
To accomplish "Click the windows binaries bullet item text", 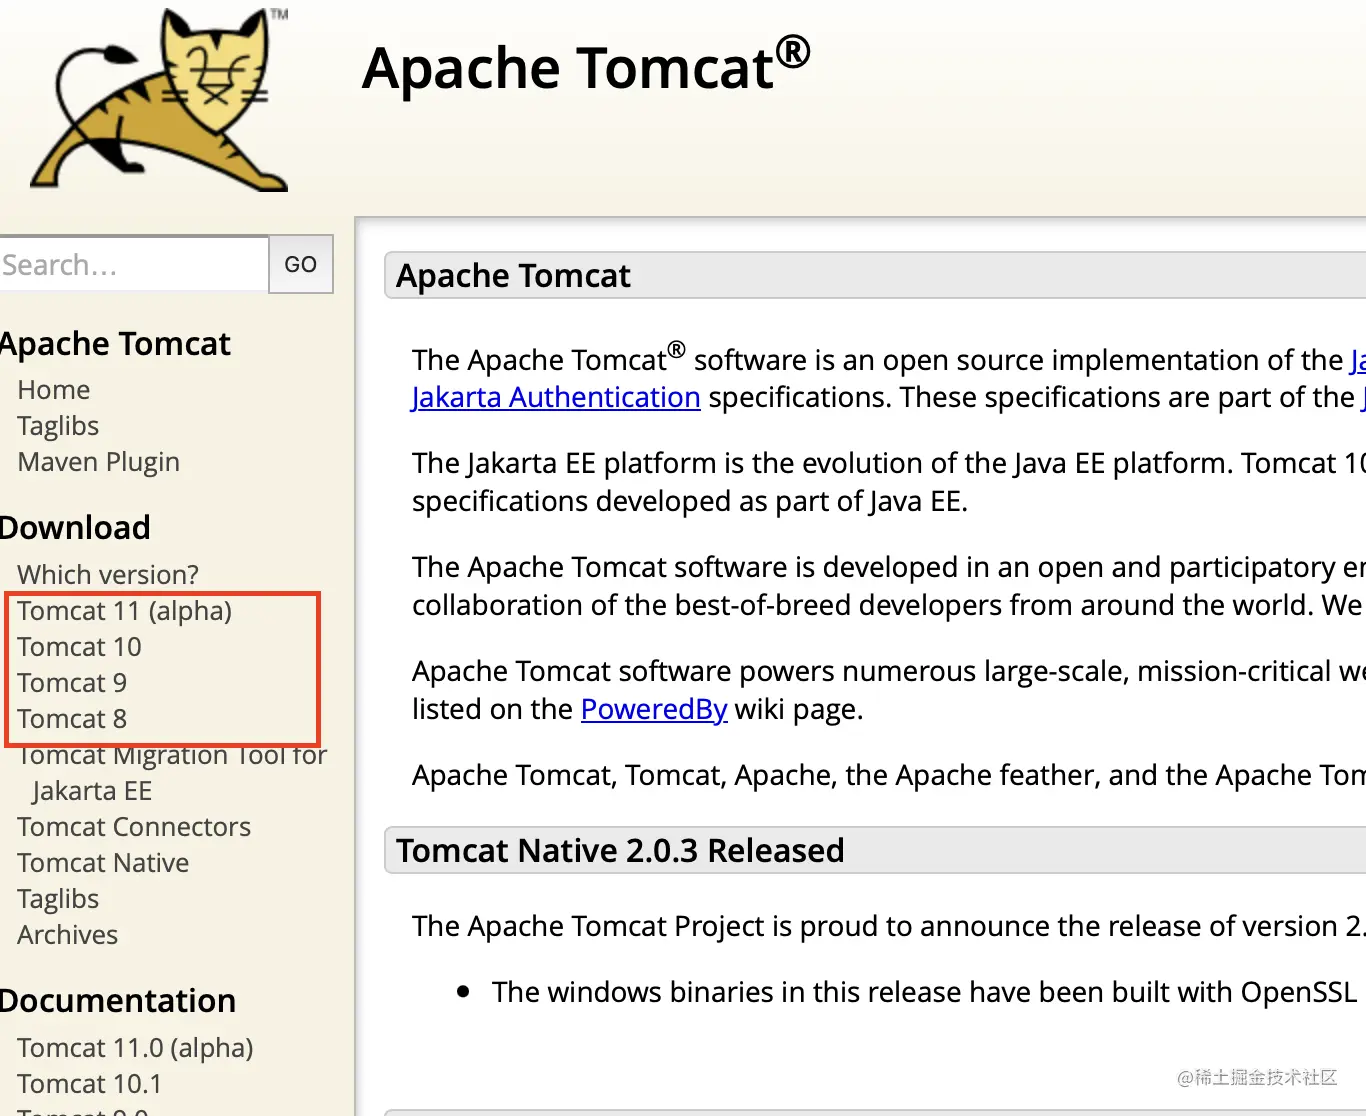I will point(924,992).
